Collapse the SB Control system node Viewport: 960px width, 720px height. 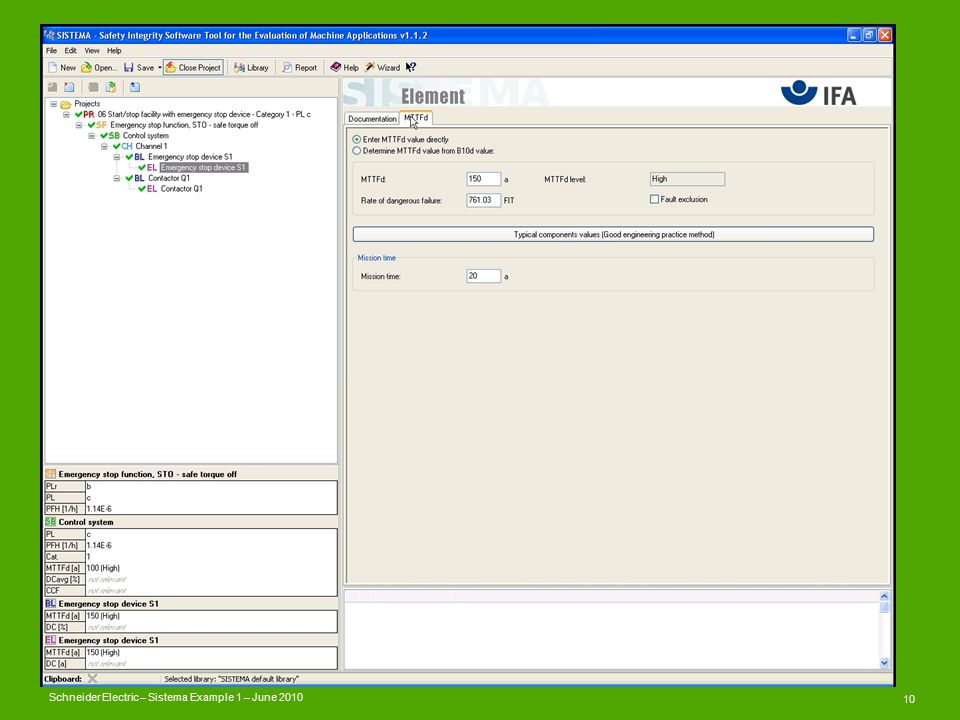(91, 136)
